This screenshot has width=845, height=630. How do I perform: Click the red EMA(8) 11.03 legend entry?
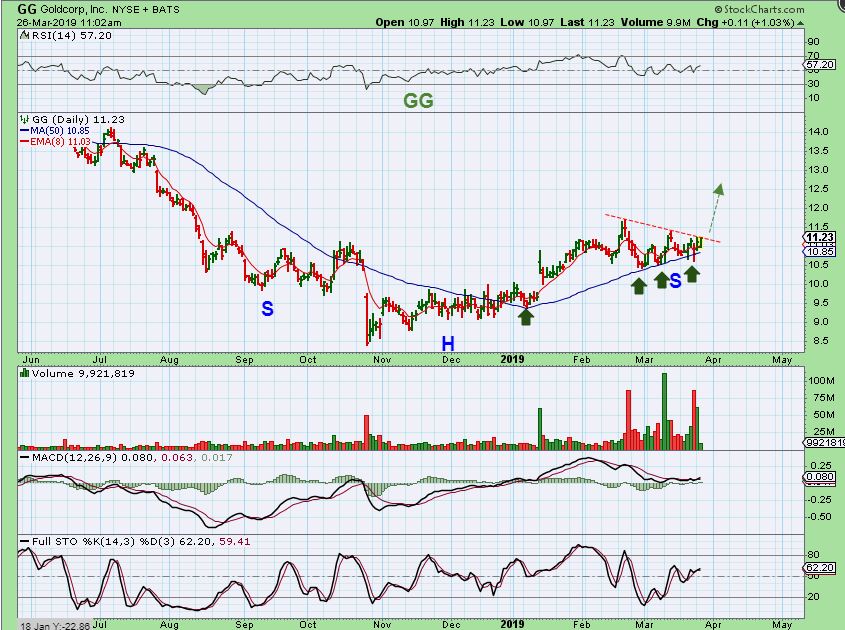point(54,142)
